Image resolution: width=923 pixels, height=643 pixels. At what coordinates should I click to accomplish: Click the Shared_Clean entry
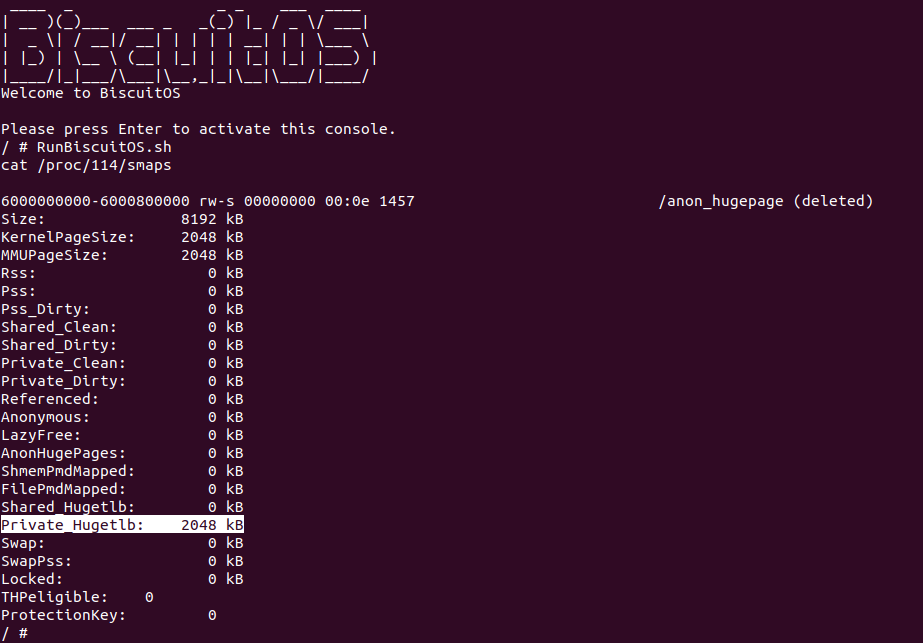(x=58, y=327)
